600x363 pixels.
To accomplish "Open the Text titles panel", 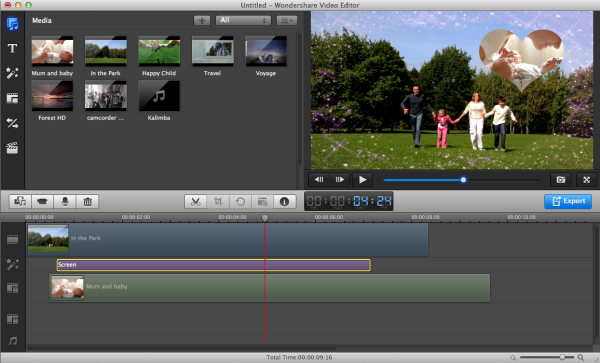I will [12, 48].
